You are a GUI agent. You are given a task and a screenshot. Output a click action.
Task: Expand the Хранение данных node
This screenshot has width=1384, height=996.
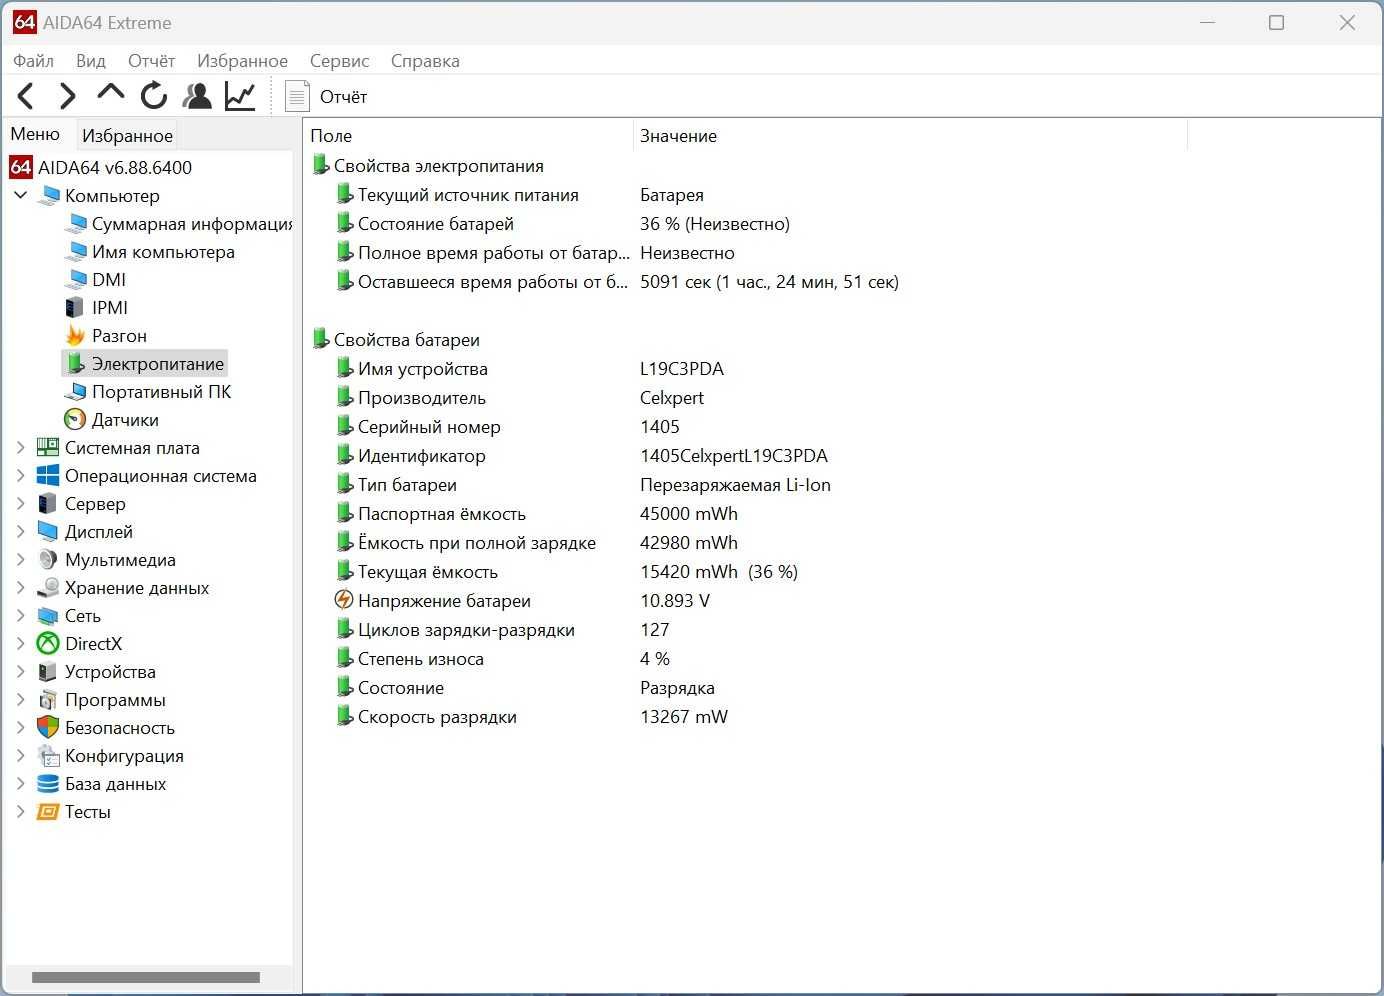coord(20,587)
